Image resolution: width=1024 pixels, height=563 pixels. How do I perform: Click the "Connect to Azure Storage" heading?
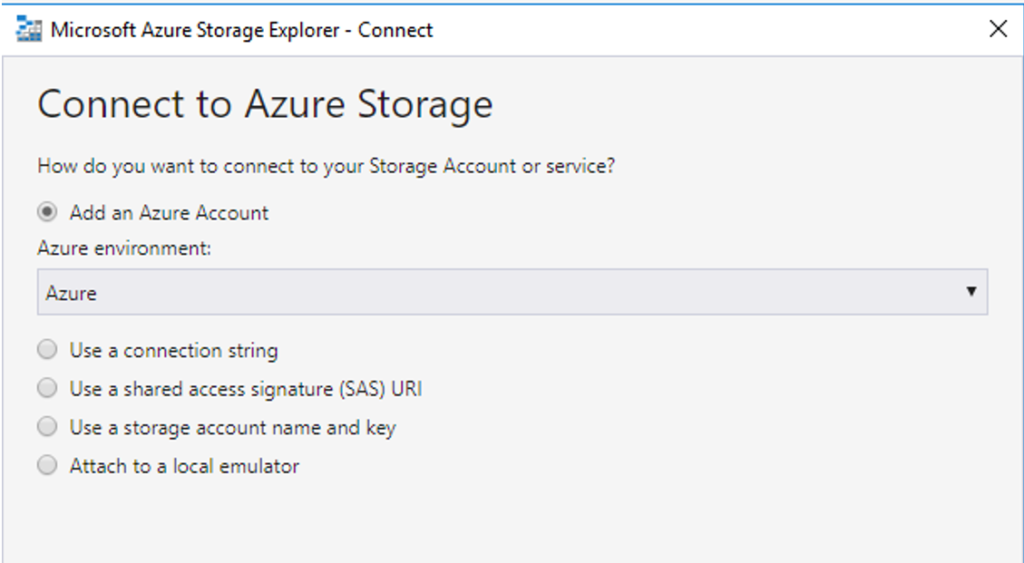[265, 105]
